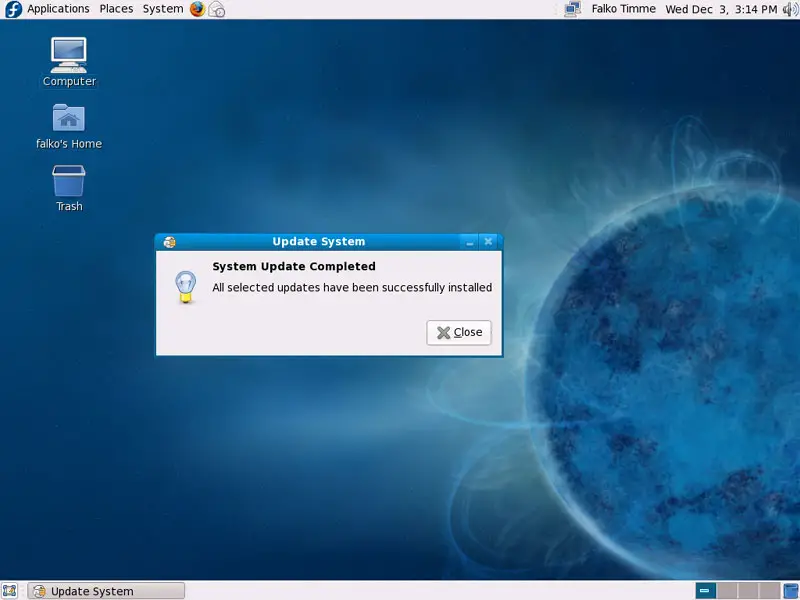Image resolution: width=800 pixels, height=600 pixels.
Task: Click the Show Desktop button in bottom panel
Action: tap(10, 591)
